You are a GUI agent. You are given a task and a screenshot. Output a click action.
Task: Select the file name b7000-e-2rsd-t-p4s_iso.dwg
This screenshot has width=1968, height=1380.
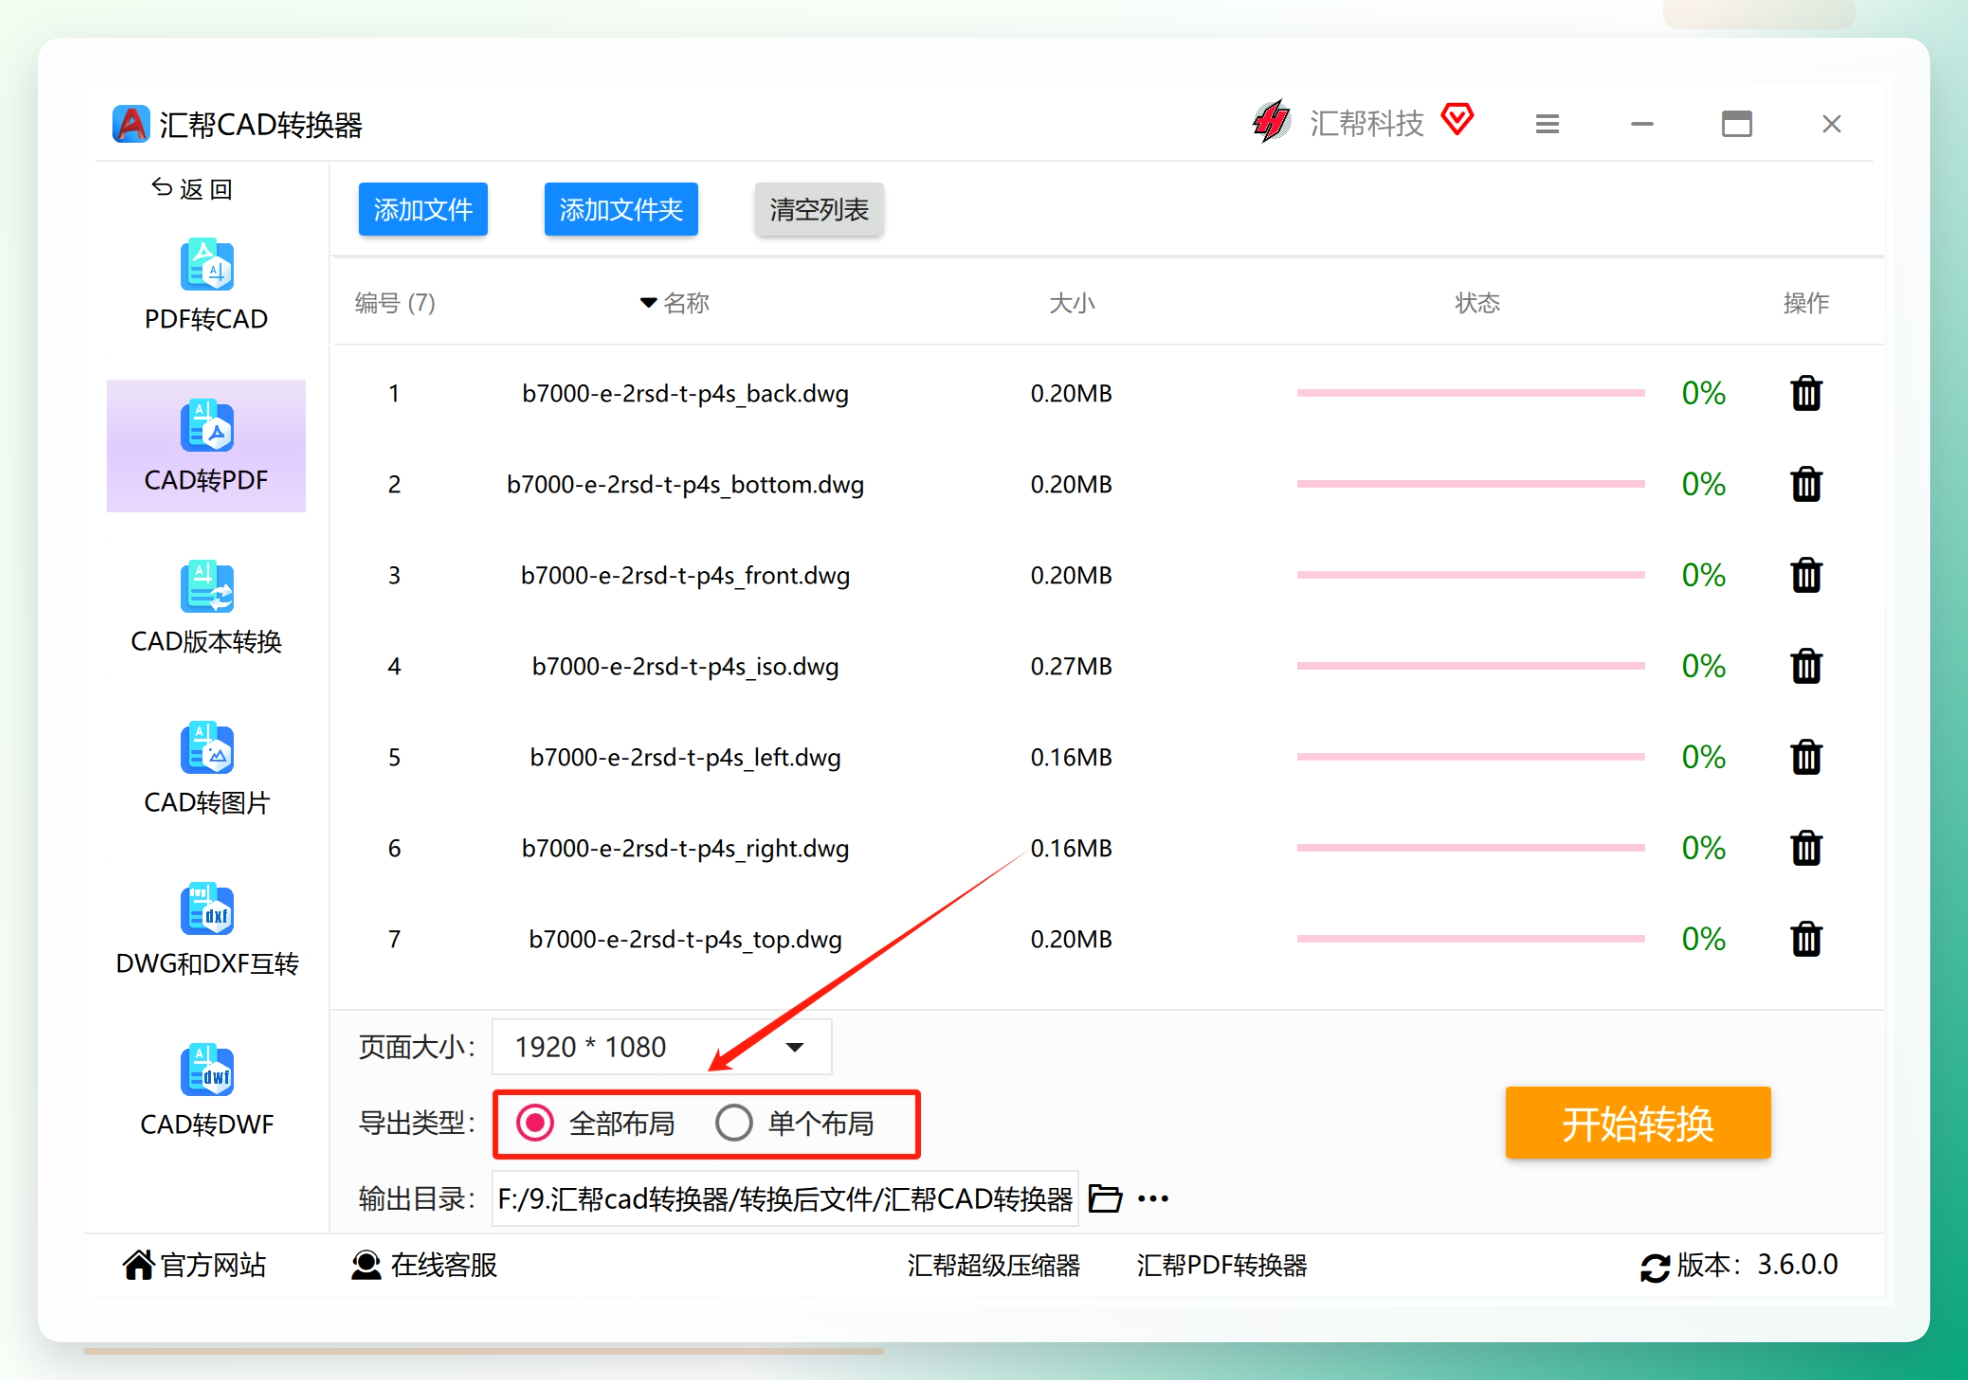685,666
